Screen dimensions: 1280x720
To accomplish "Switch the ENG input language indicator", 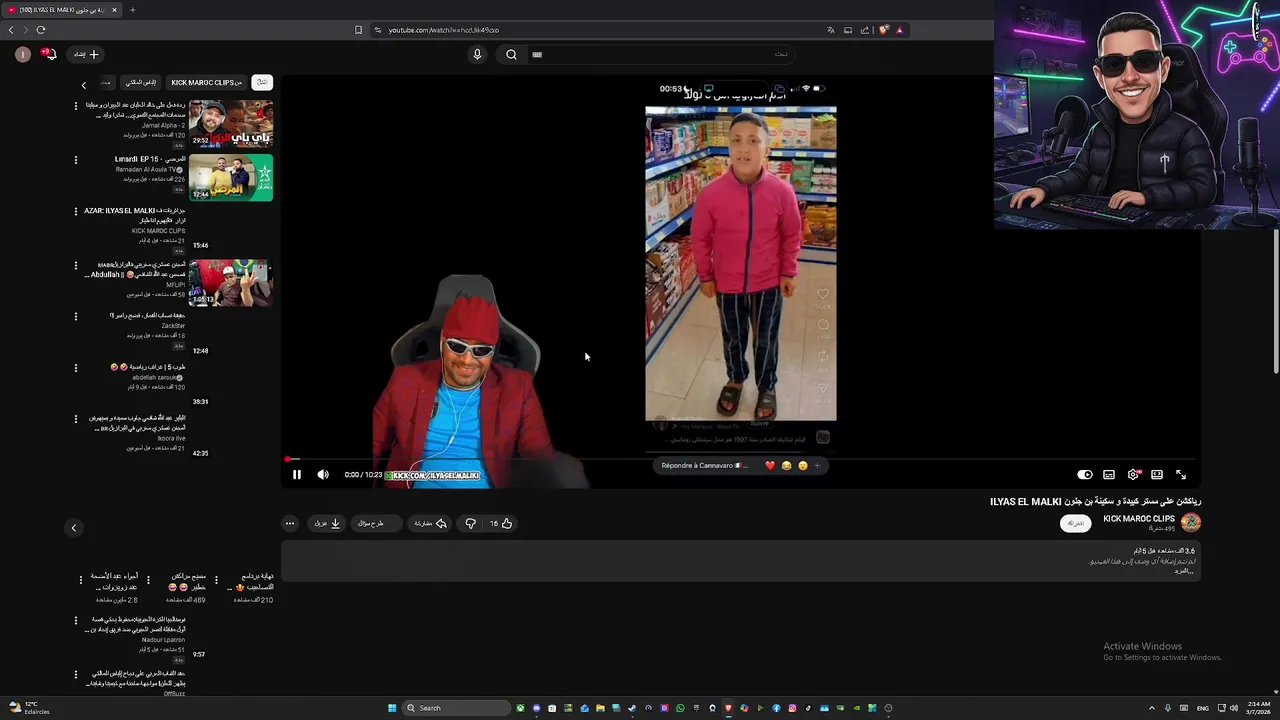I will click(x=1203, y=708).
